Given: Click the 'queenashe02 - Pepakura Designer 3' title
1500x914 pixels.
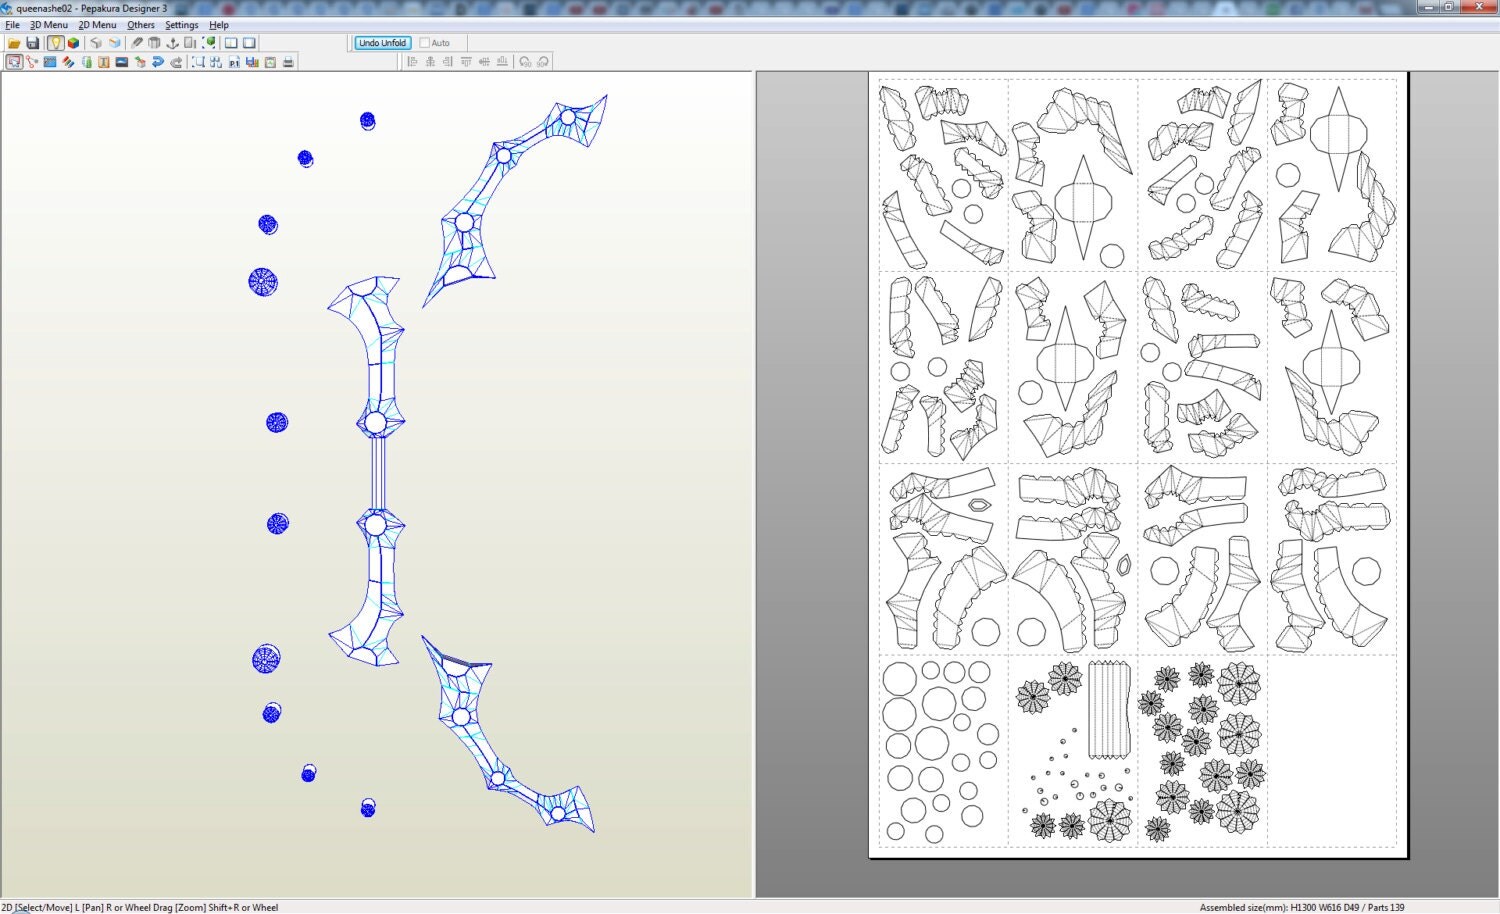Looking at the screenshot, I should (x=92, y=8).
